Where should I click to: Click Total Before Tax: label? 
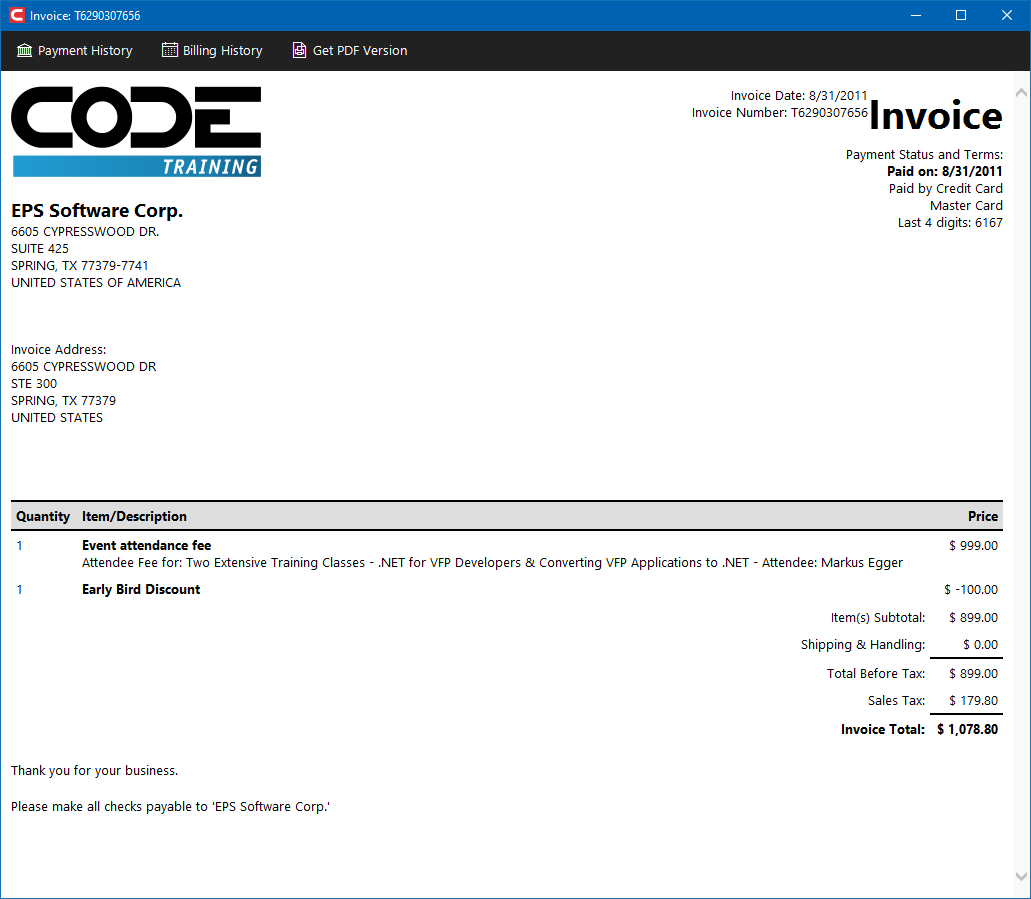pyautogui.click(x=875, y=673)
